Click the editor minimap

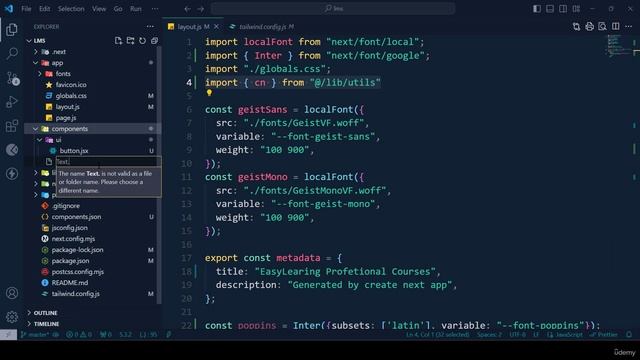point(619,46)
